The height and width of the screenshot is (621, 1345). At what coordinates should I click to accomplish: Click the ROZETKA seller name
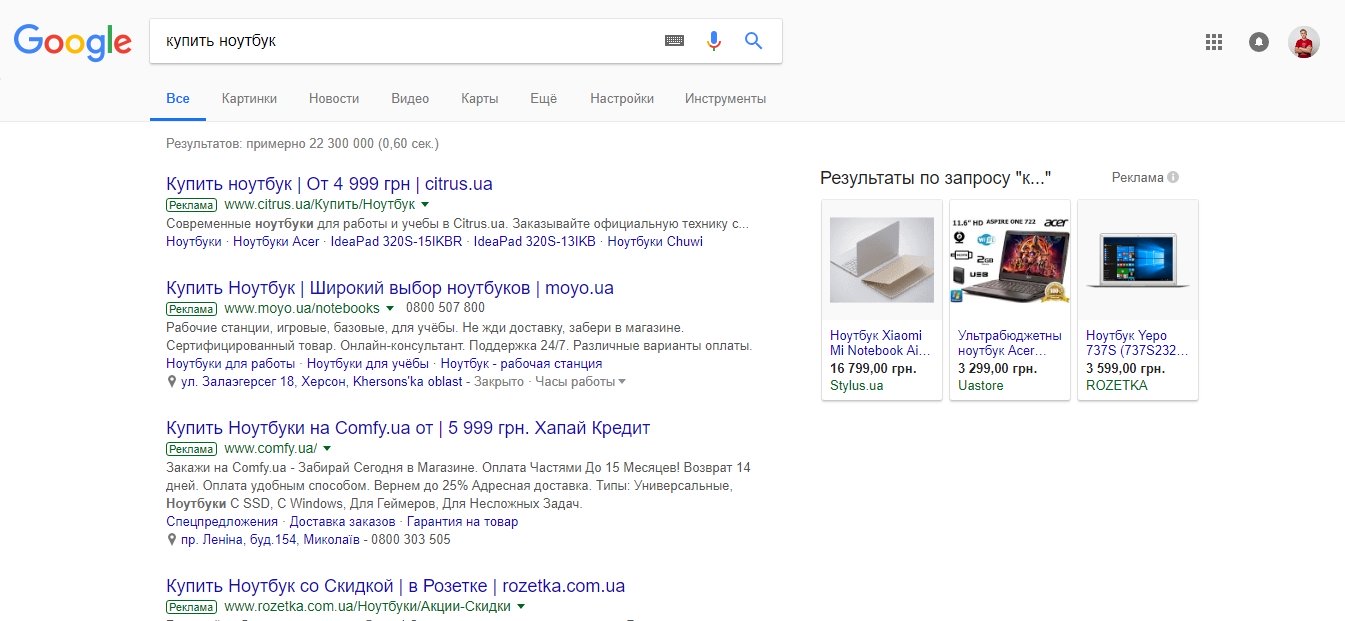[1117, 385]
